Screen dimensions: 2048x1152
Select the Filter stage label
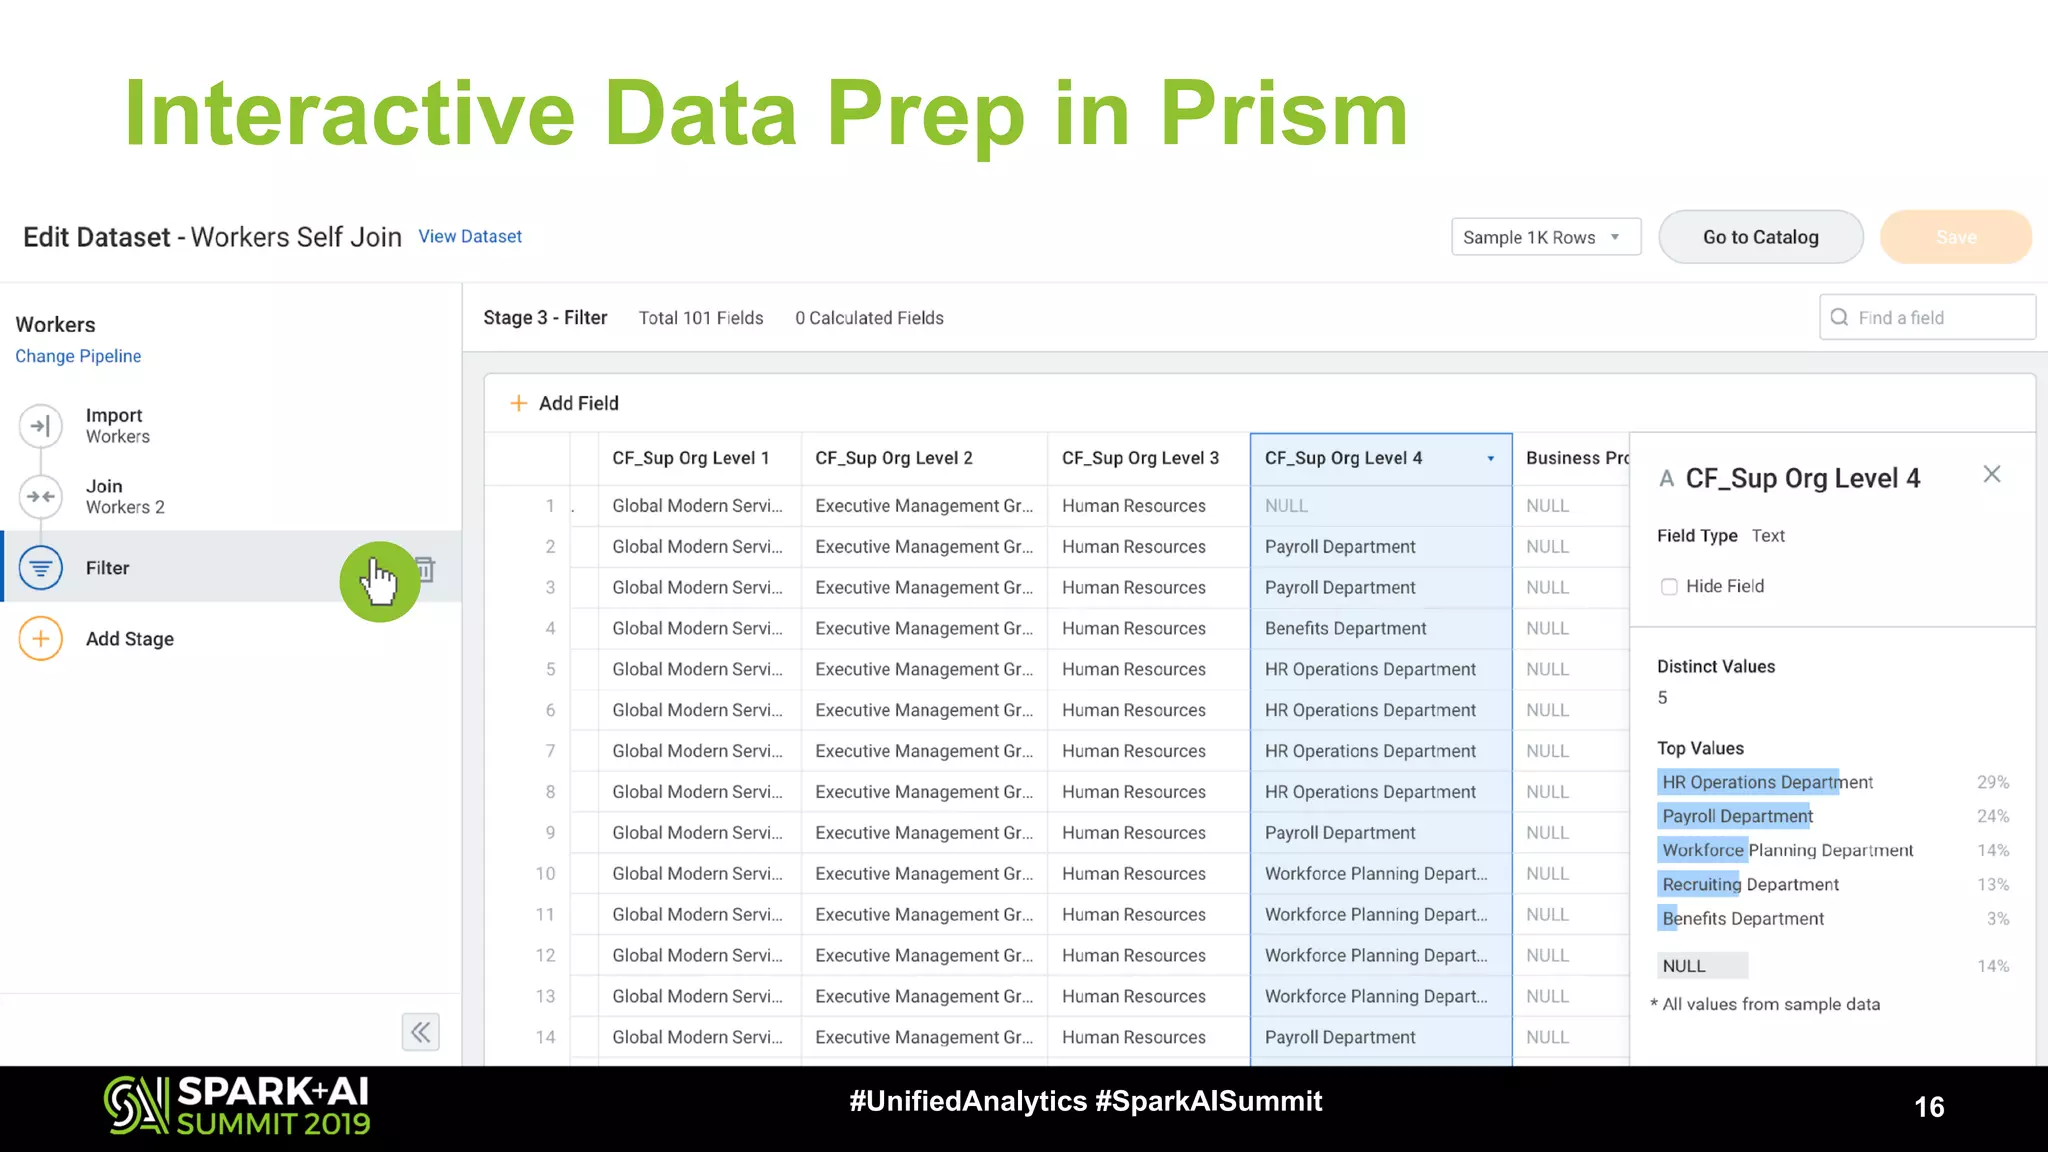(x=108, y=568)
